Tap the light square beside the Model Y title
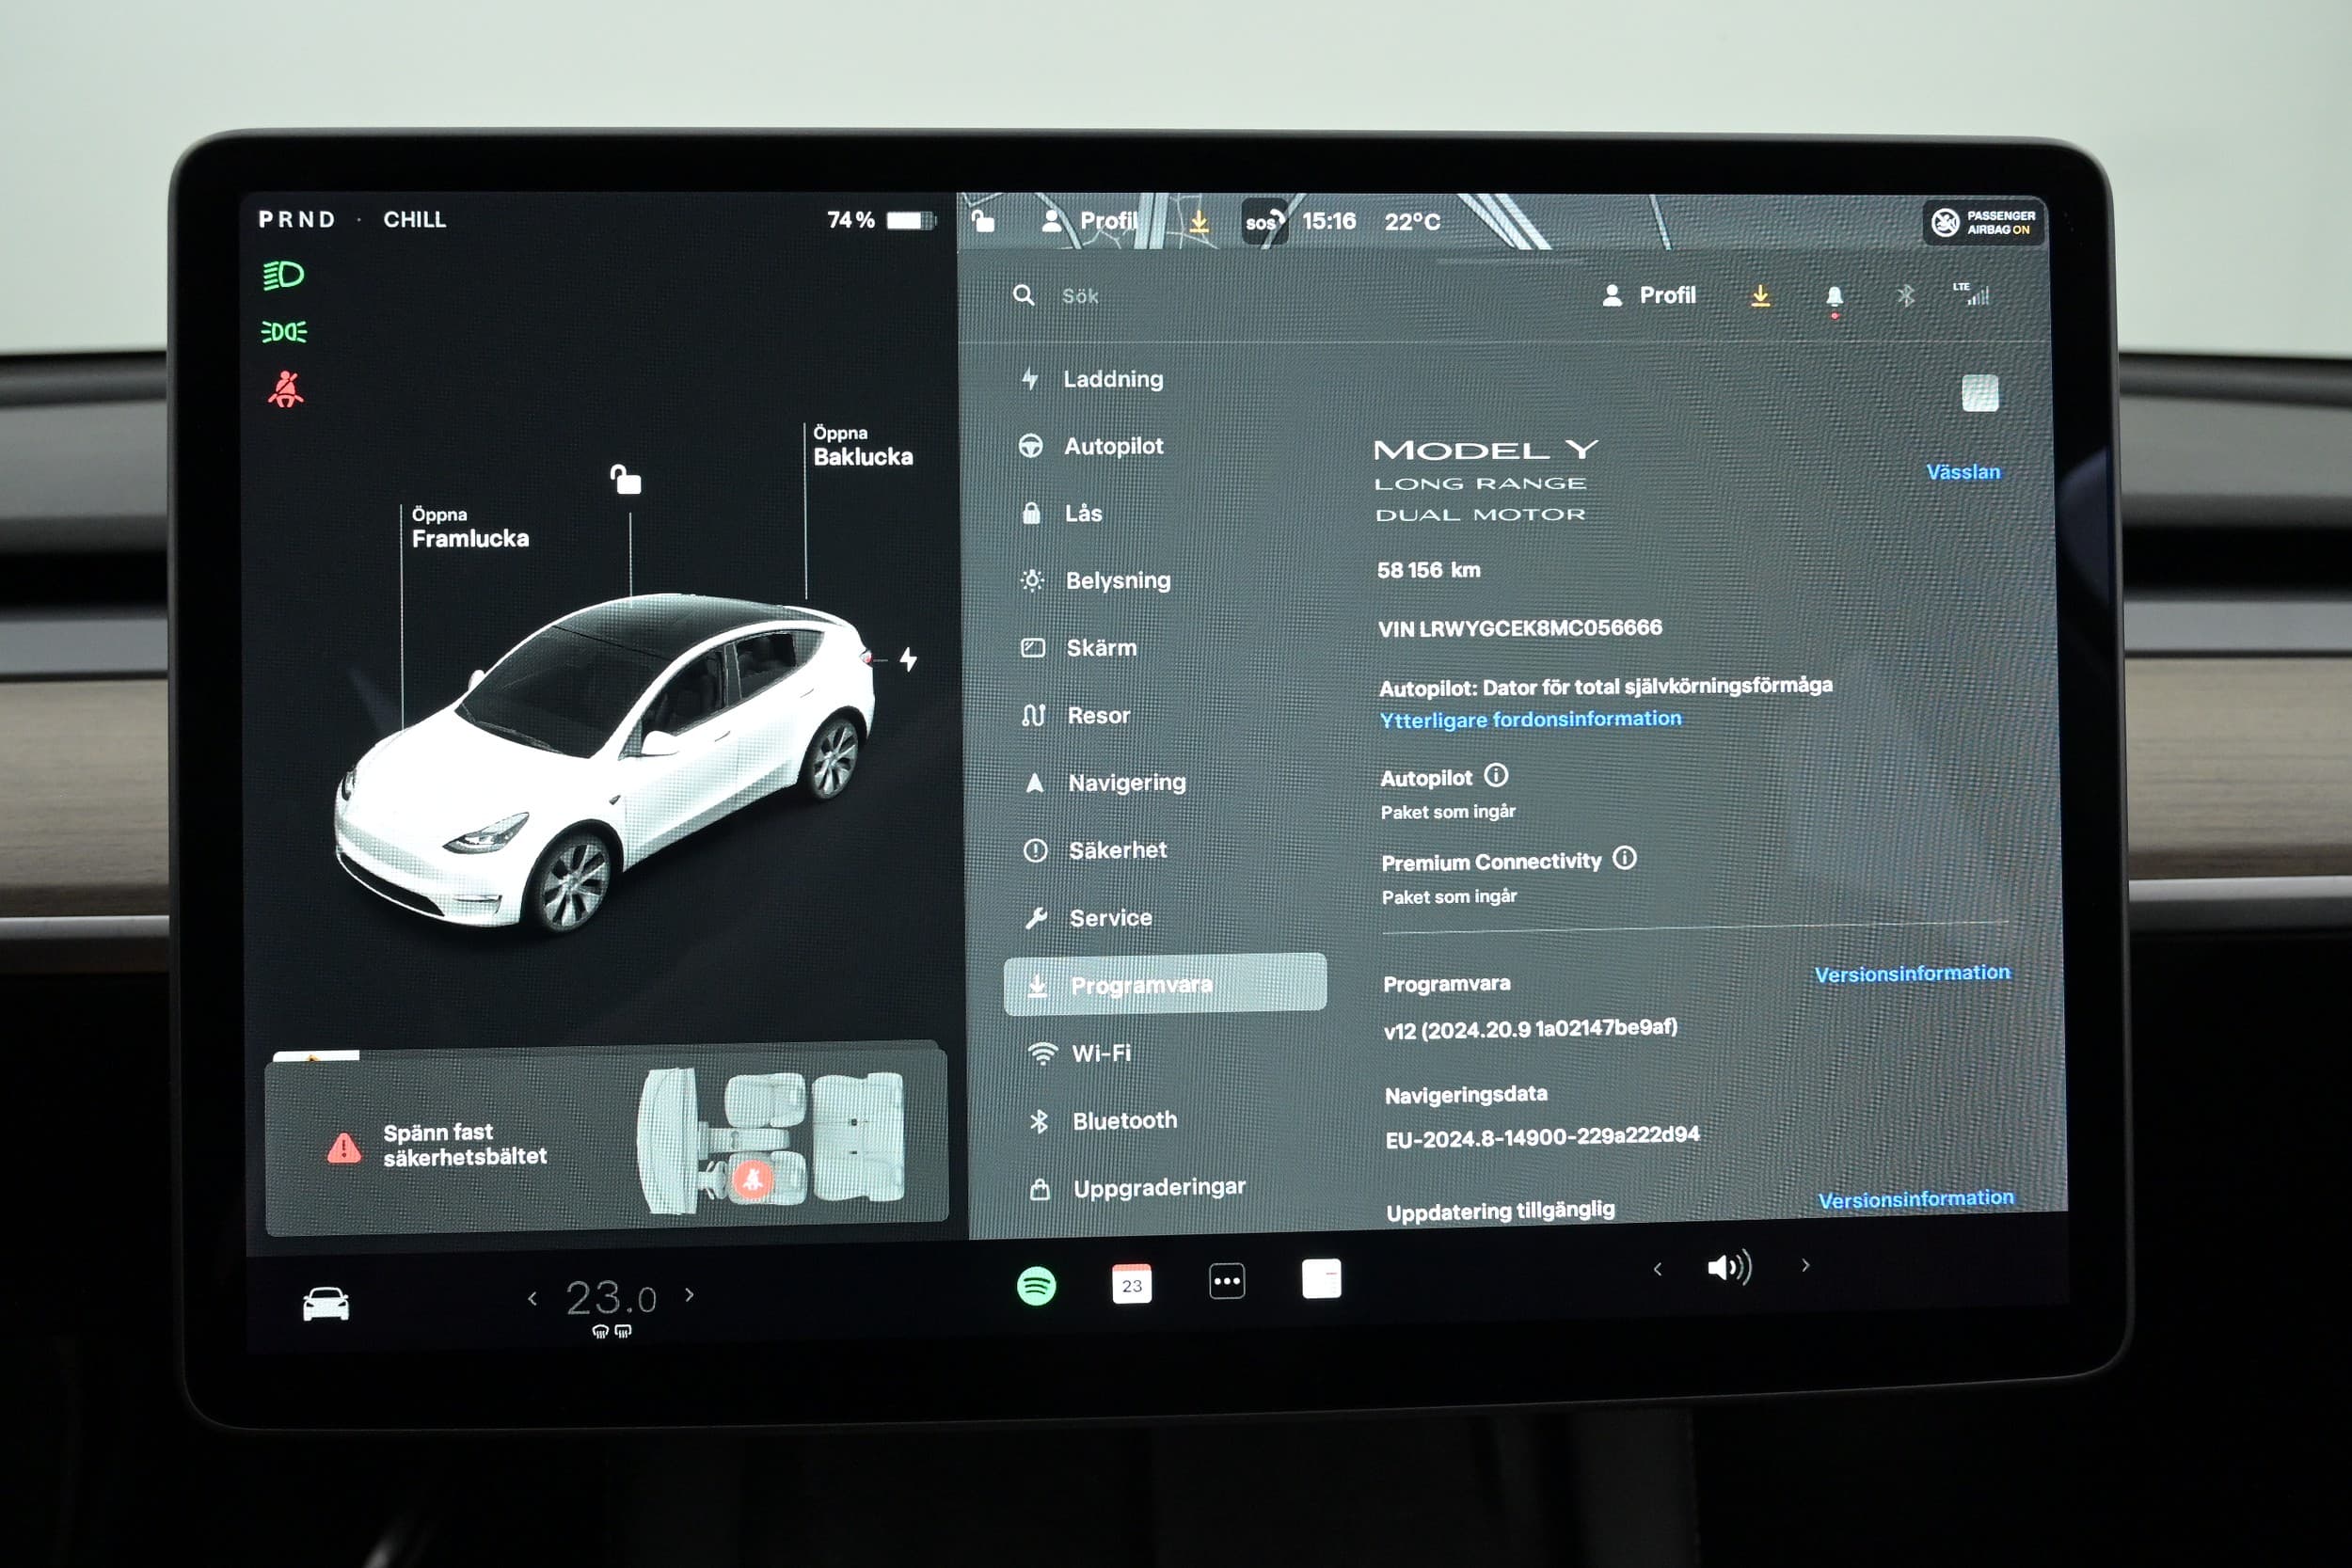Screen dimensions: 2352x1568 point(1979,393)
